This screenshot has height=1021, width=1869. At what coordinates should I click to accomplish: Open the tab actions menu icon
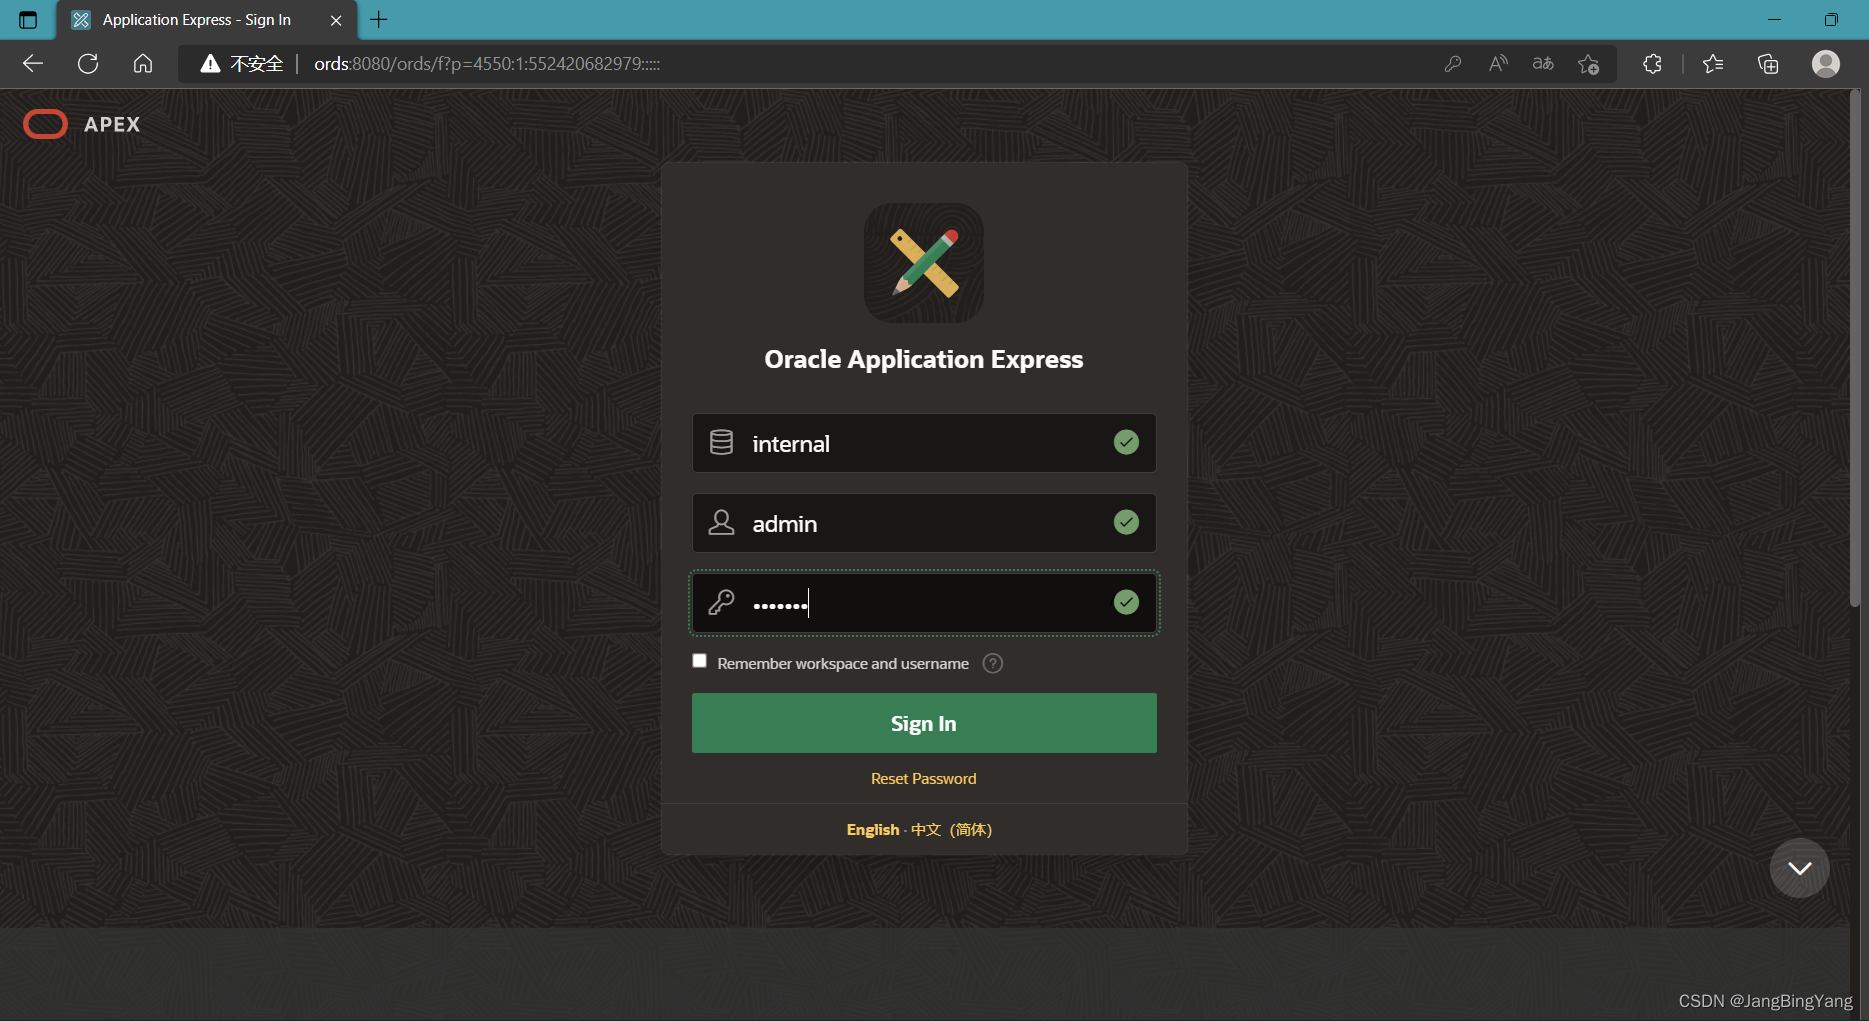click(28, 20)
